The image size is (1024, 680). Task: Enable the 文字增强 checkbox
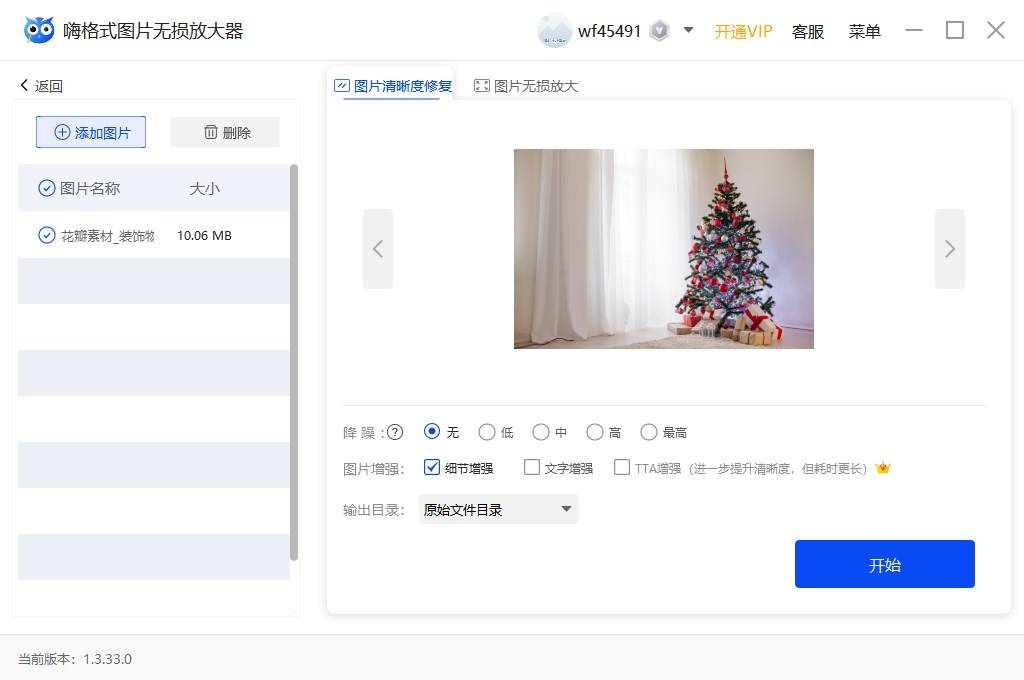[532, 467]
